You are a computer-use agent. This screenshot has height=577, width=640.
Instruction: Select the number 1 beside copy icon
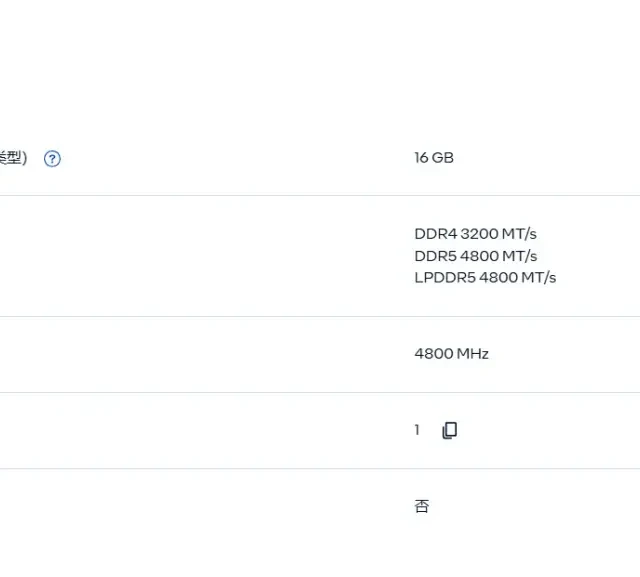point(417,430)
